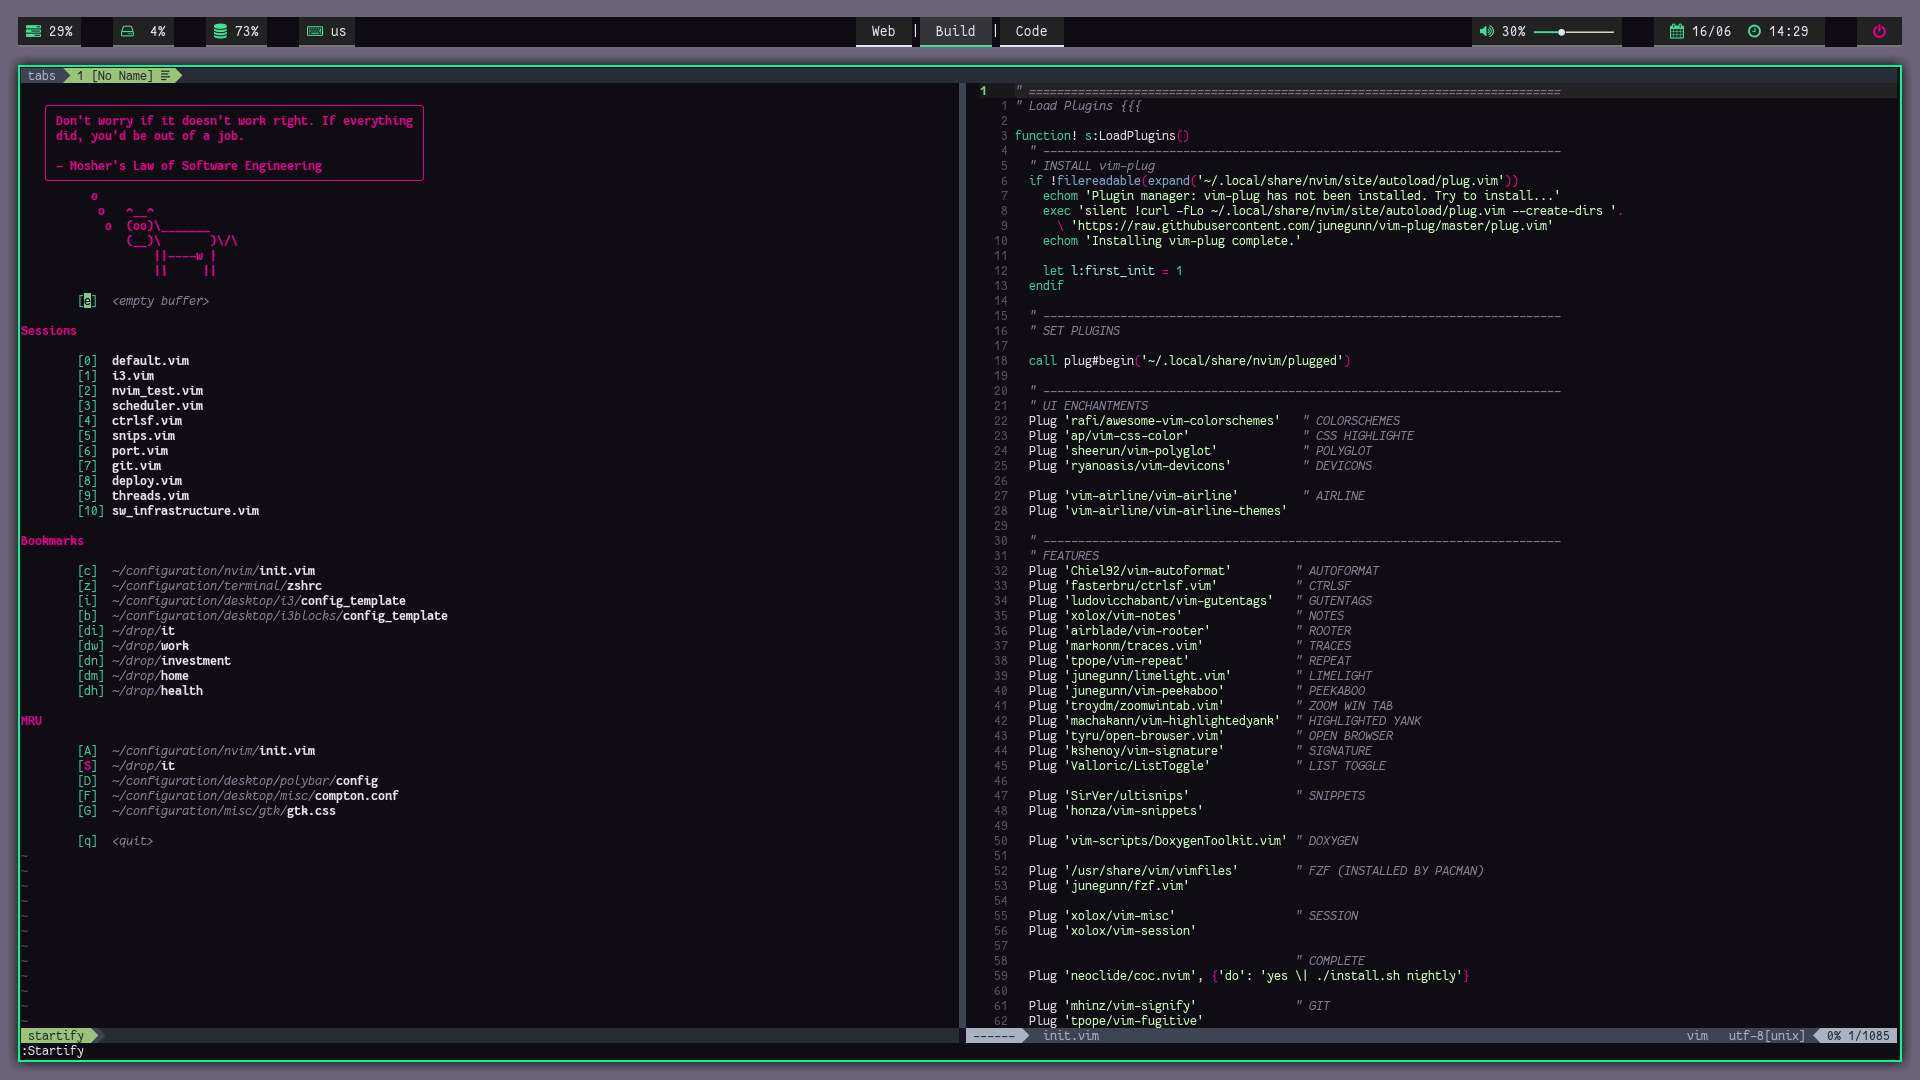Open MRU entry polybar/config
Viewport: 1920px width, 1080px height.
(x=245, y=781)
